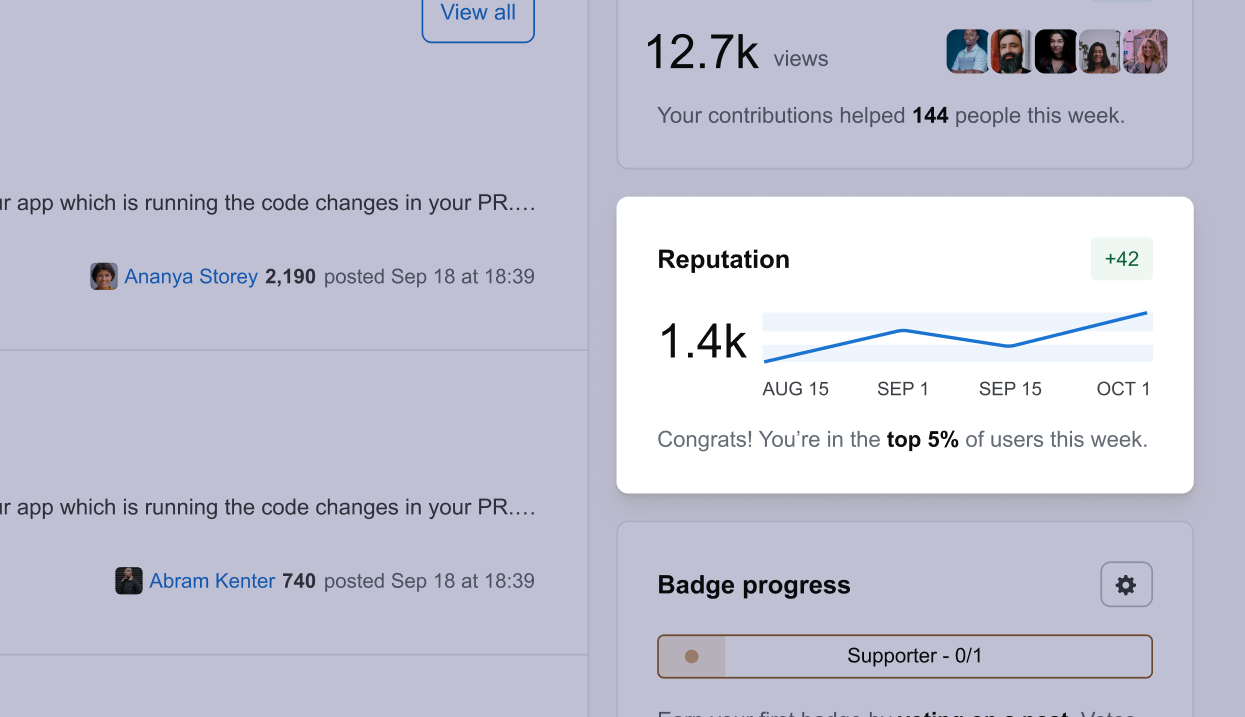1245x717 pixels.
Task: Click the +42 reputation change badge
Action: click(x=1122, y=259)
